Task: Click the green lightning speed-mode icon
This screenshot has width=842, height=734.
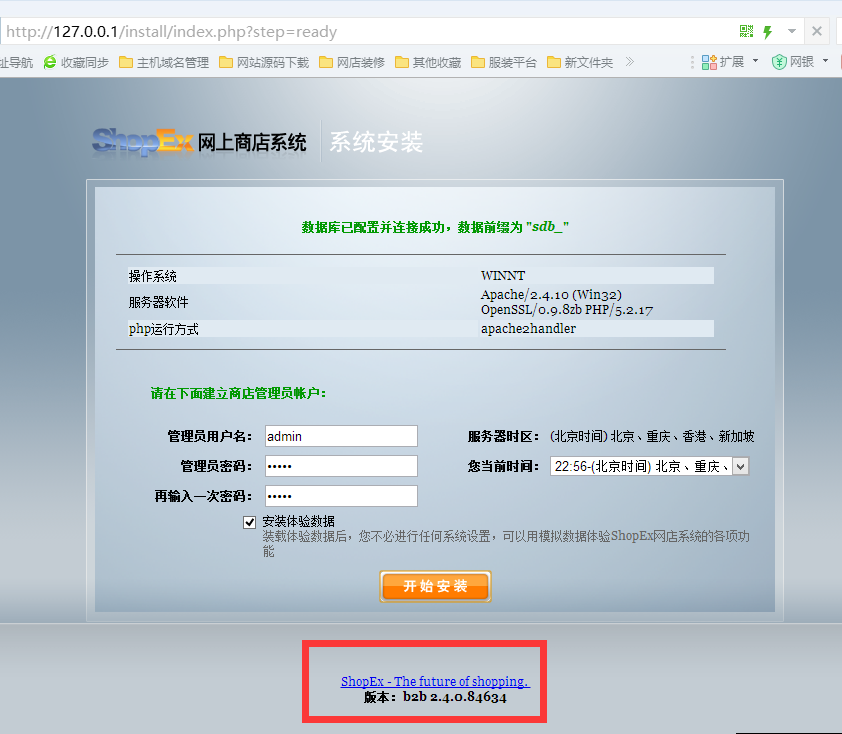Action: (x=768, y=32)
